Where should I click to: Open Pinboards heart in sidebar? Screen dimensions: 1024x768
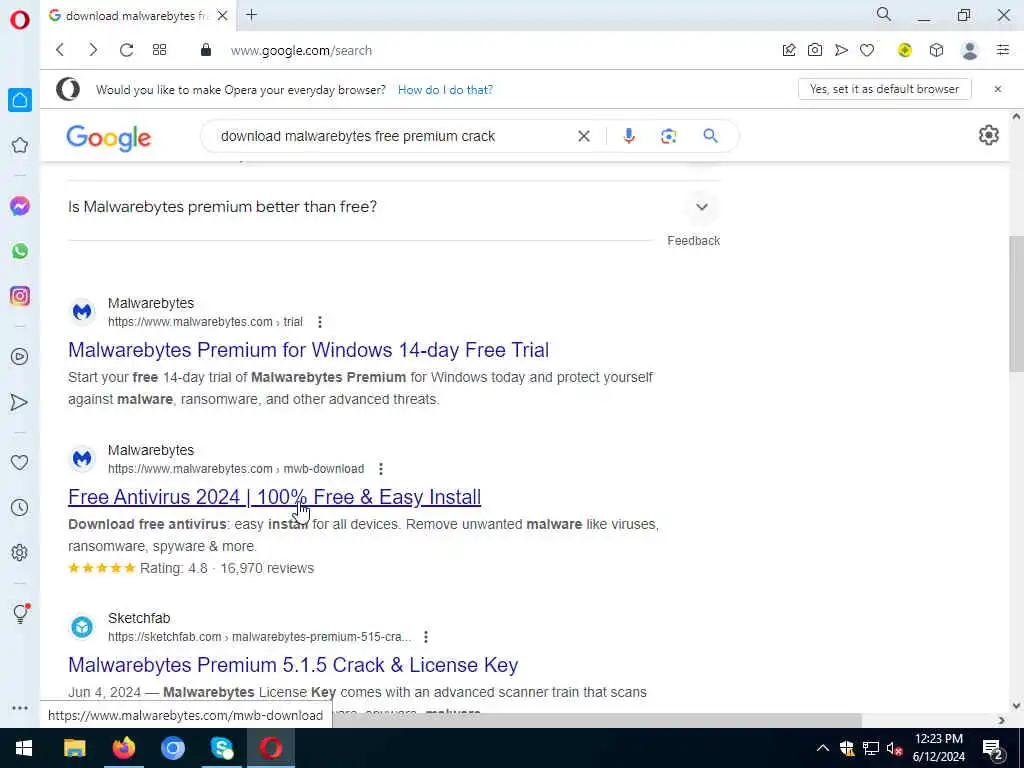point(20,462)
